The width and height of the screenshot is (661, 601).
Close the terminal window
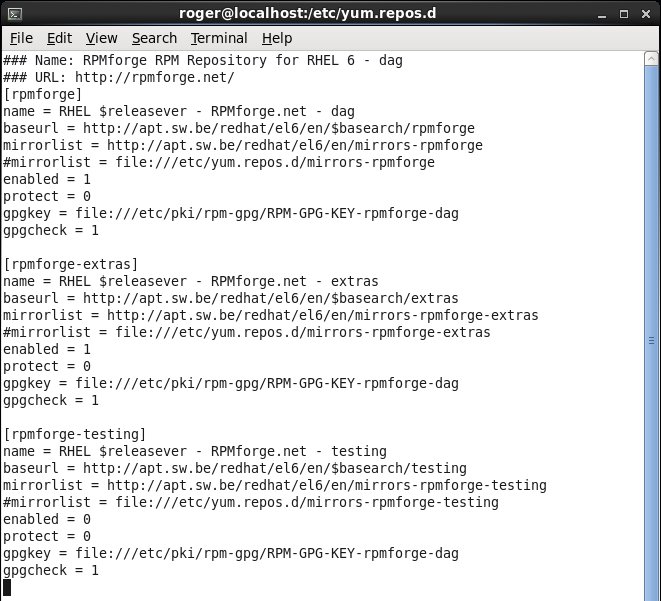[x=646, y=14]
